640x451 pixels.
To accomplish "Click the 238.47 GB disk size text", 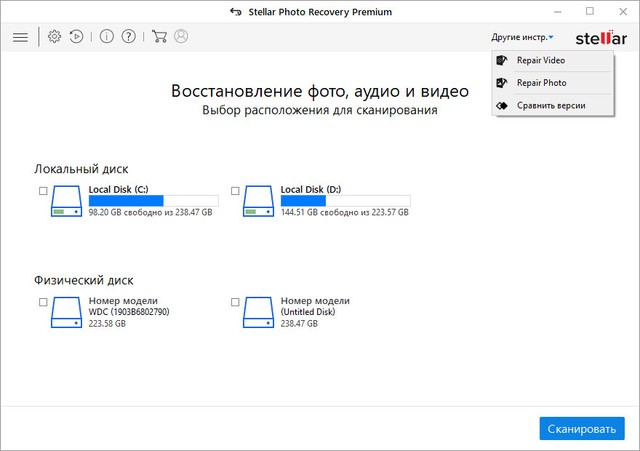I will (x=299, y=324).
